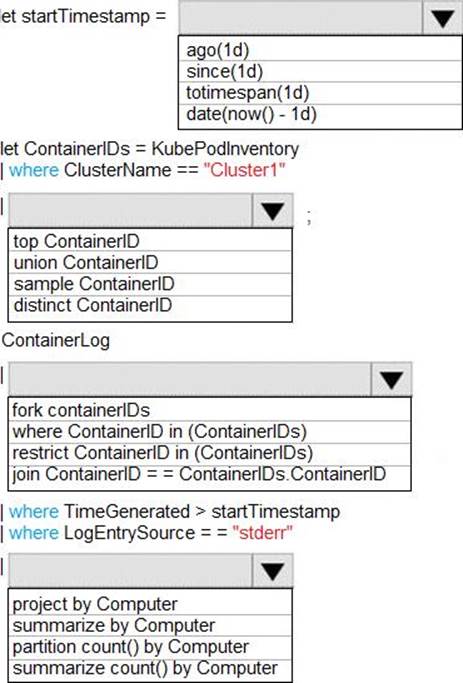Select summarize by Computer option
The image size is (463, 683).
point(150,626)
